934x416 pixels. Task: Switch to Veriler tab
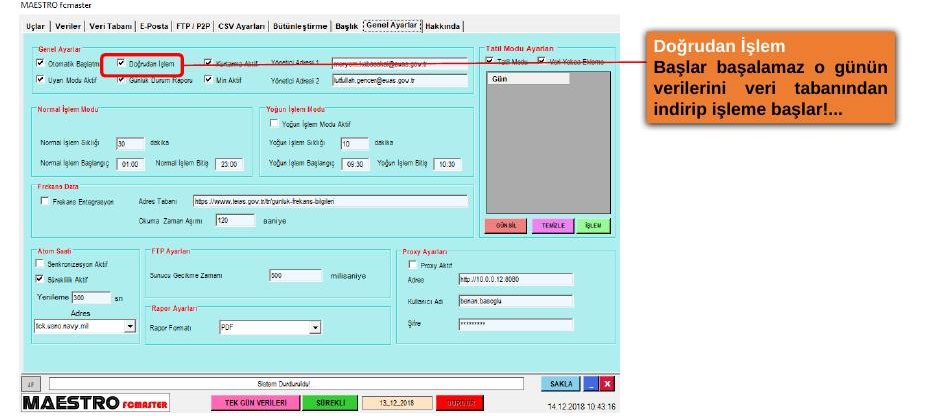click(x=68, y=26)
